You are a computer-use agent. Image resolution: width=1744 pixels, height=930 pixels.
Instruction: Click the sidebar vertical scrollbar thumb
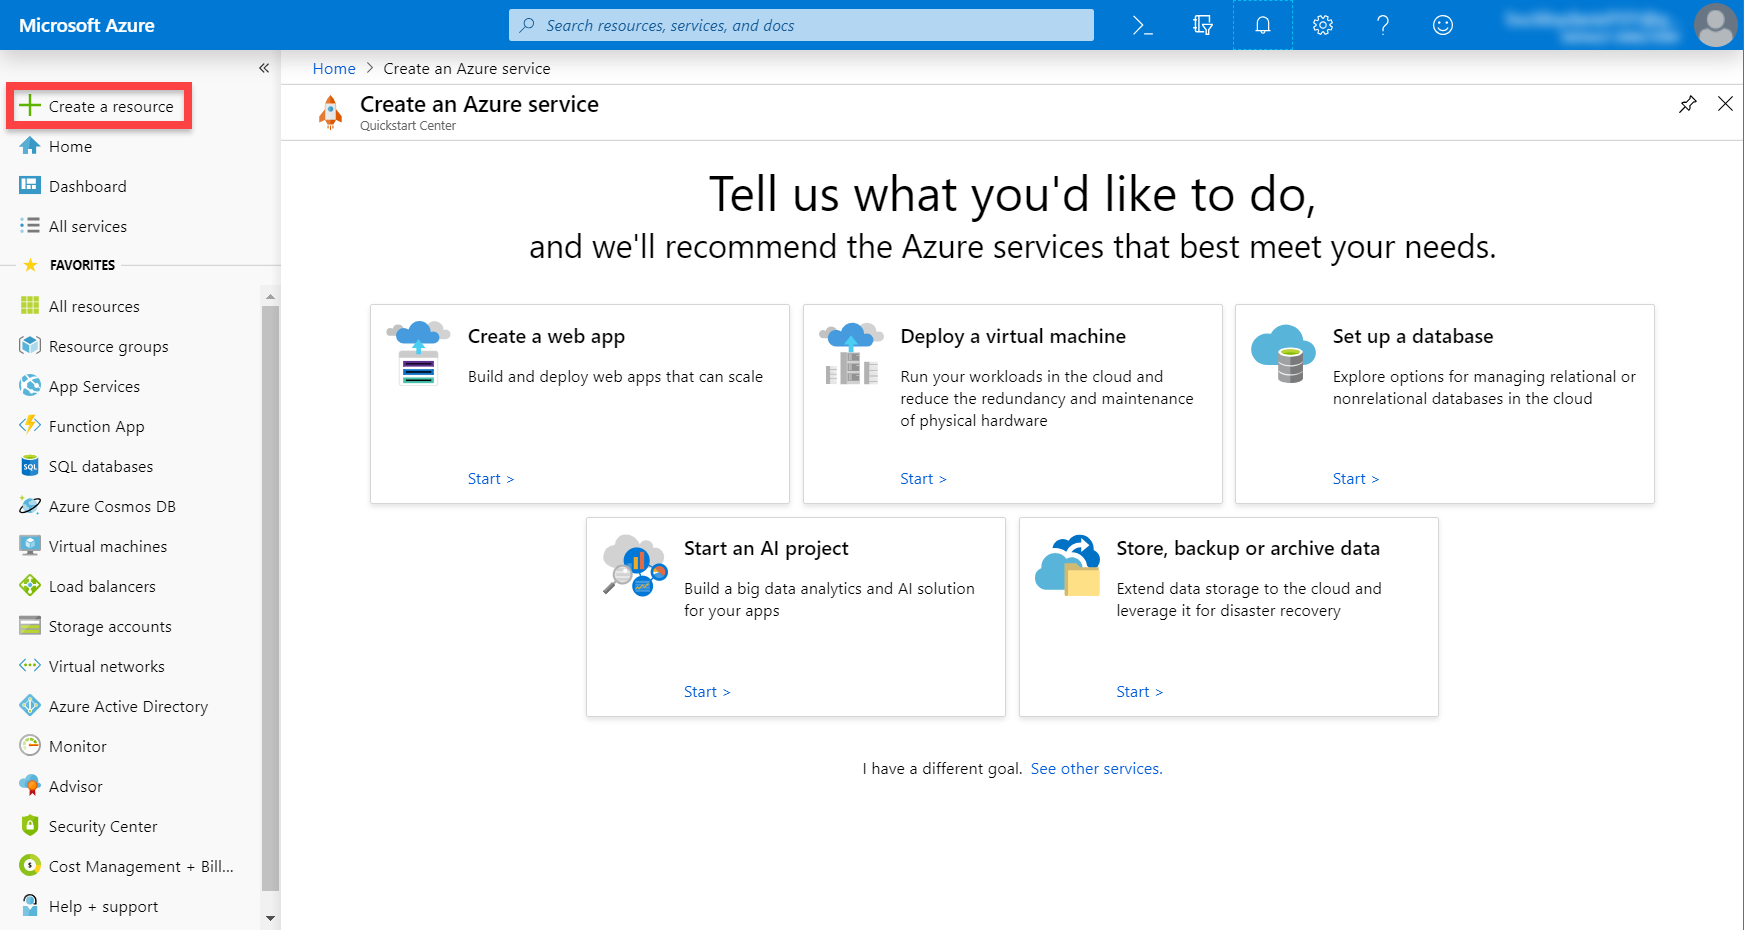click(x=270, y=598)
